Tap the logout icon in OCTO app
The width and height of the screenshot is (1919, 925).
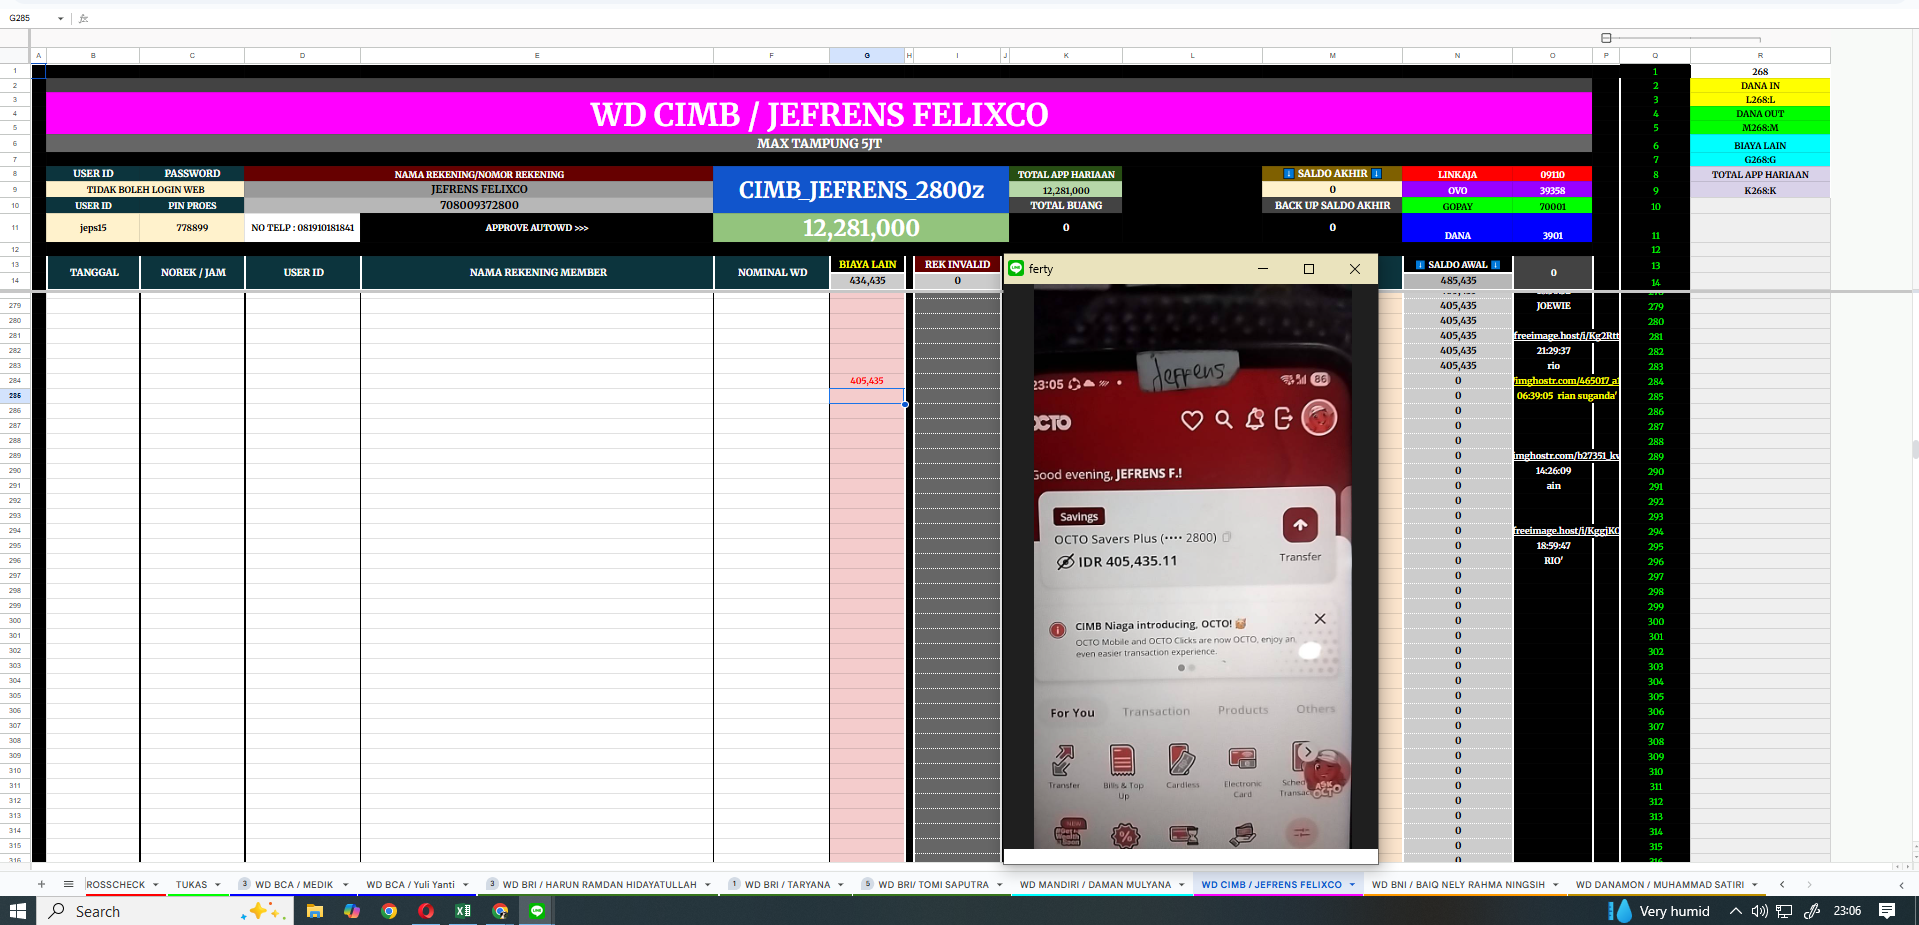[x=1284, y=418]
